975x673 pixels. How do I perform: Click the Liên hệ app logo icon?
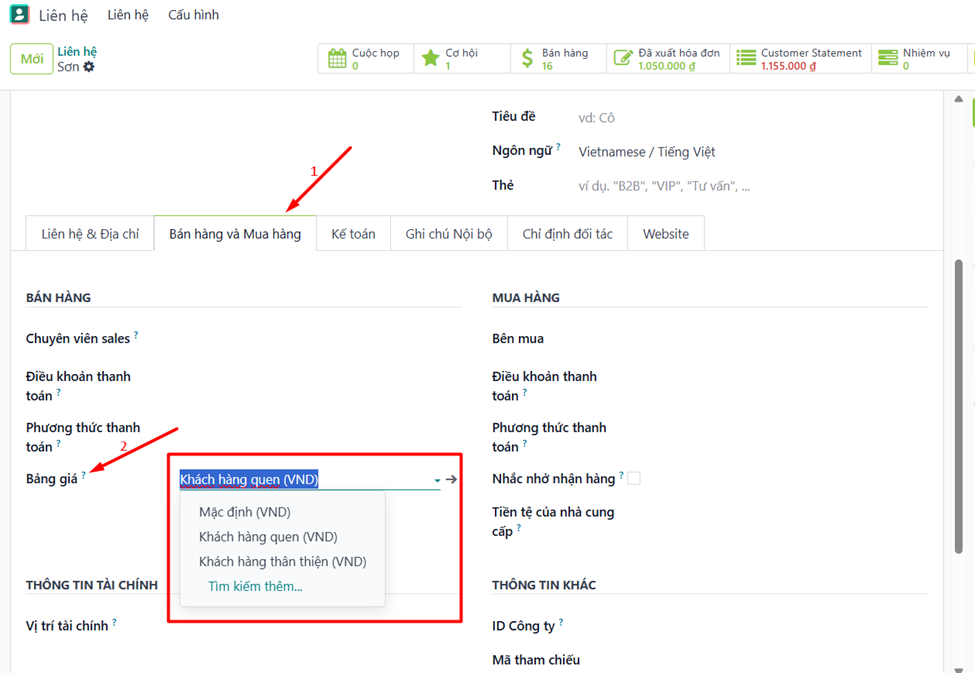pos(20,15)
